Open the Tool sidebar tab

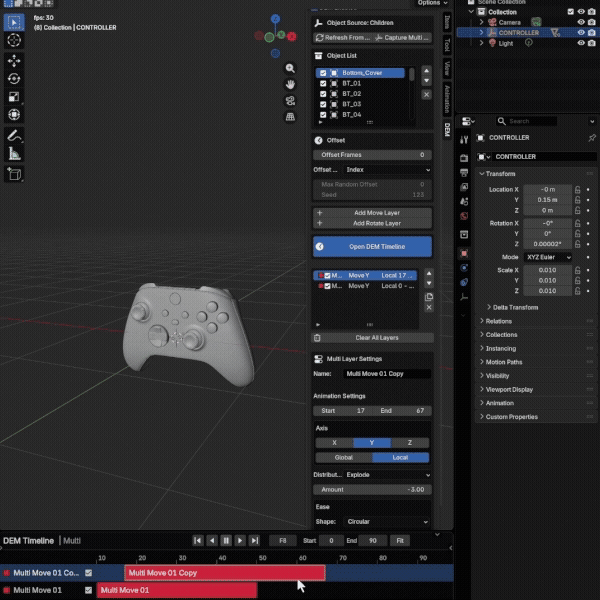(x=447, y=45)
